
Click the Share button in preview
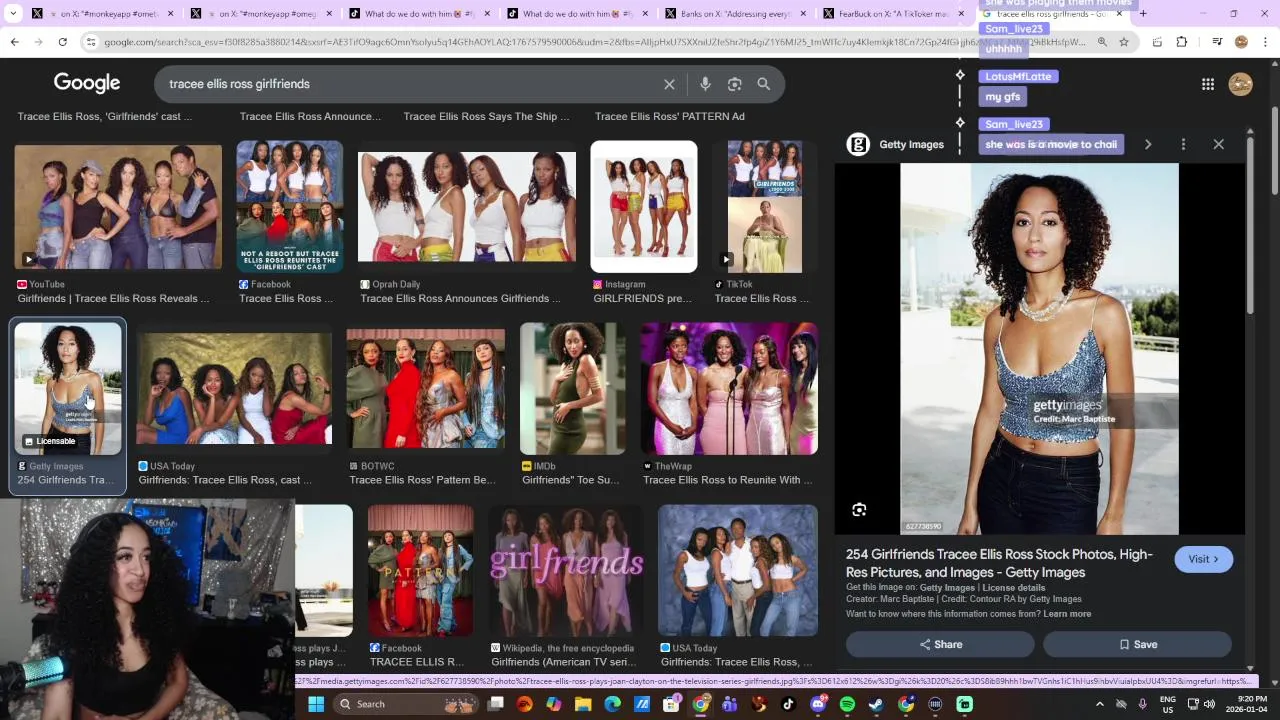click(x=940, y=645)
